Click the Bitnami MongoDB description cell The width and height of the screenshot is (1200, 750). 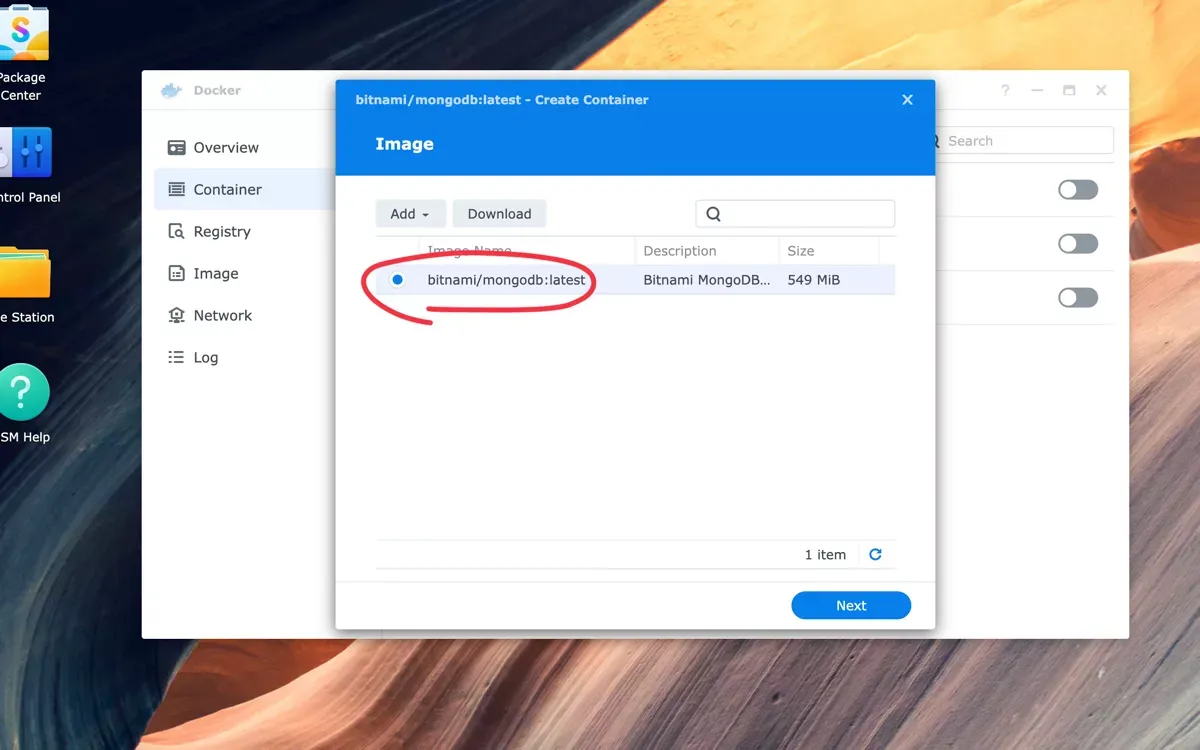(x=707, y=280)
